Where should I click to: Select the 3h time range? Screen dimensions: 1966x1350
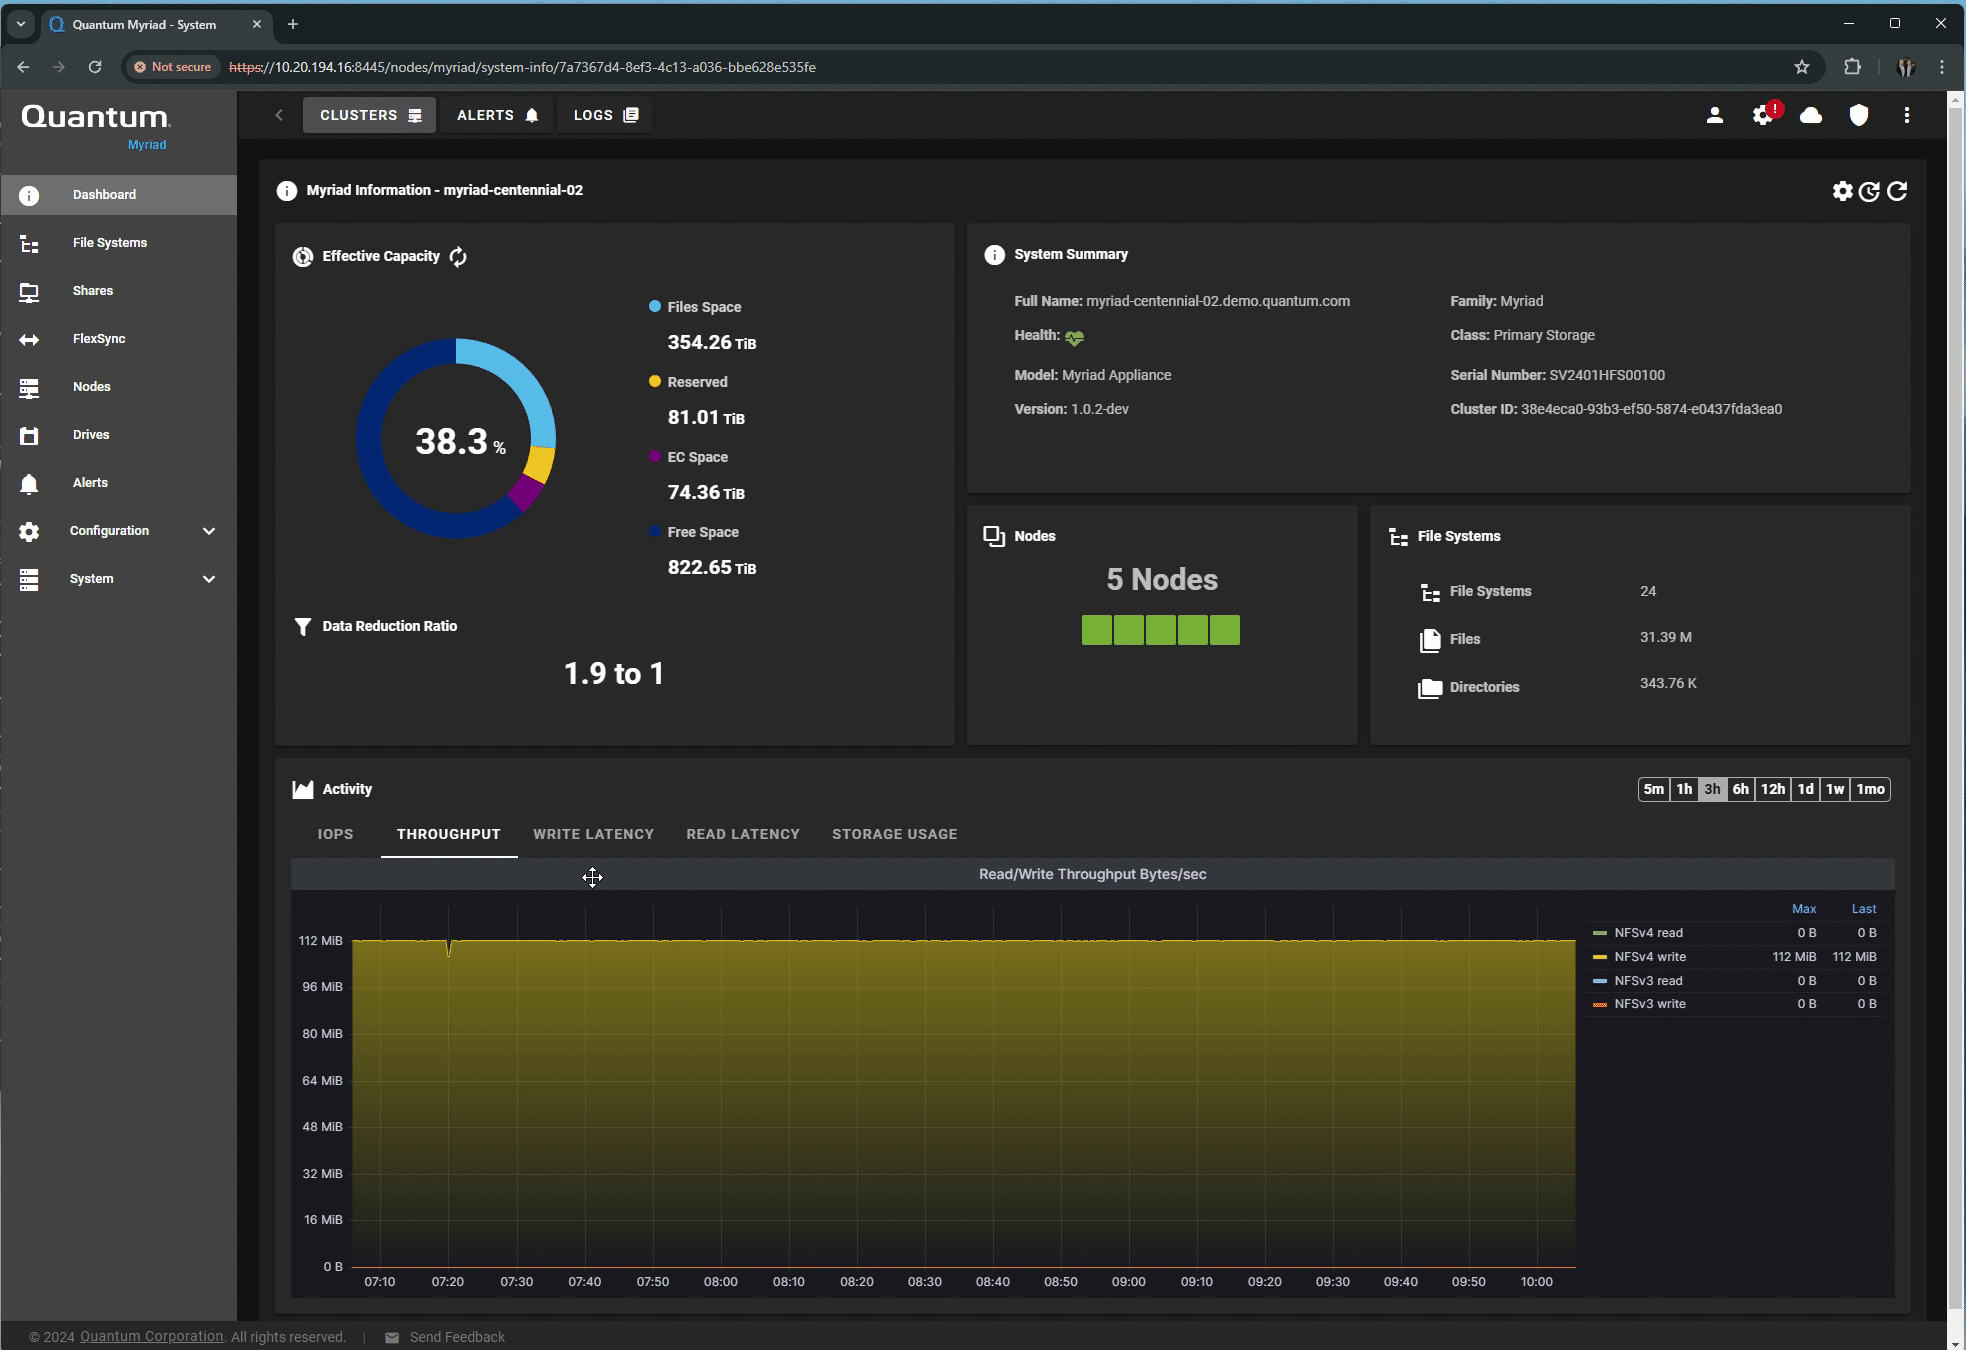[x=1712, y=790]
